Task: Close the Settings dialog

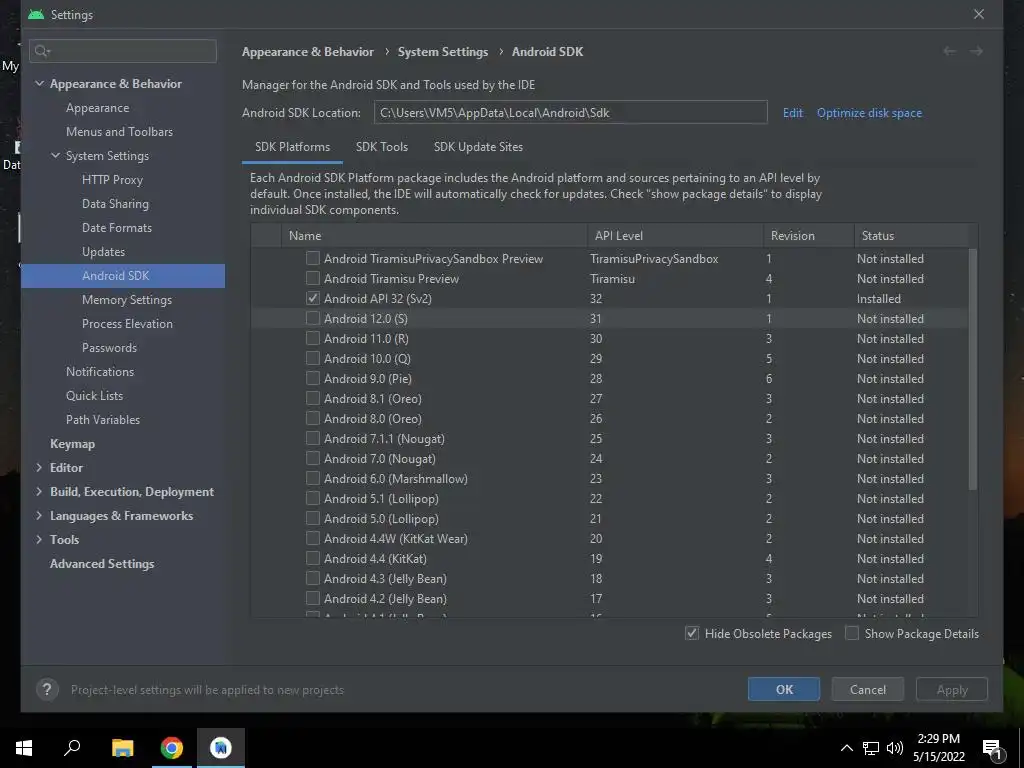Action: (x=979, y=14)
